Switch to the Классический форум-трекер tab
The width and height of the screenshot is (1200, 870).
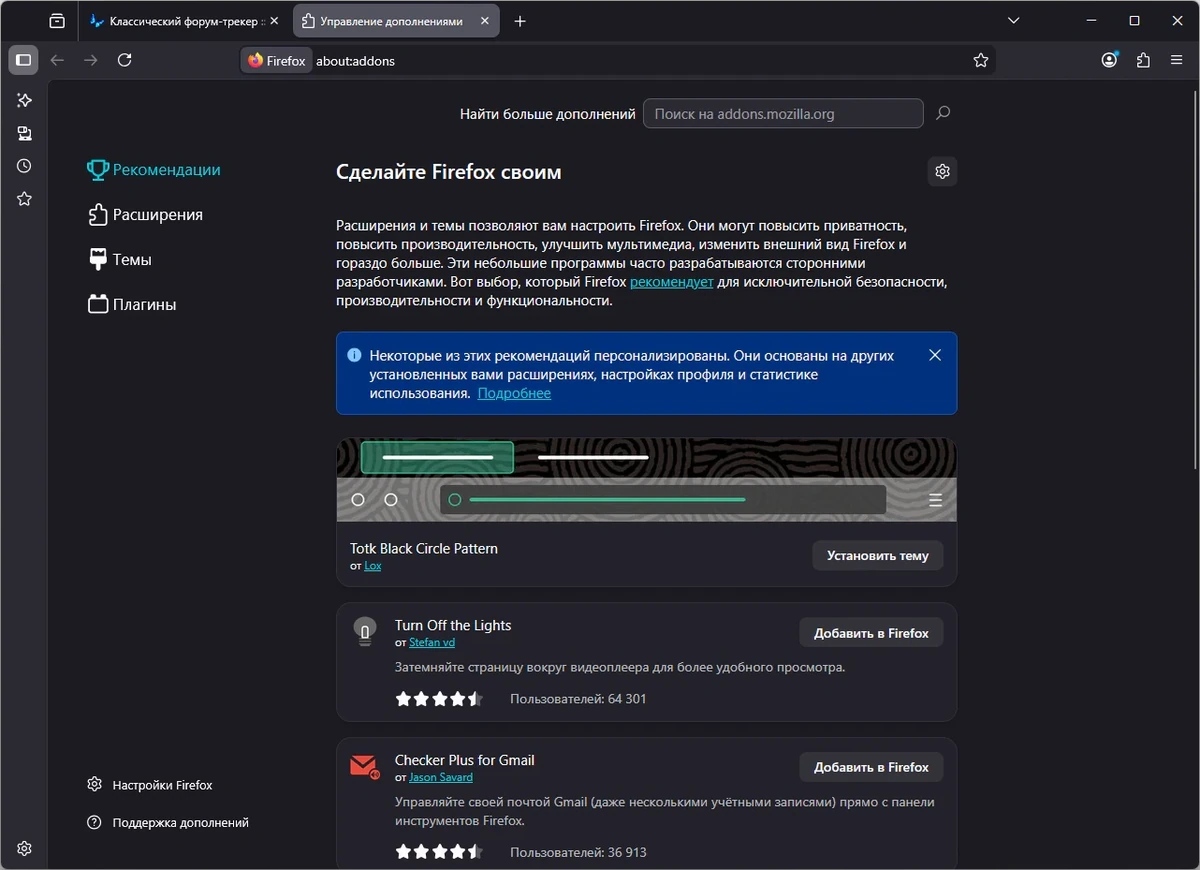tap(184, 21)
